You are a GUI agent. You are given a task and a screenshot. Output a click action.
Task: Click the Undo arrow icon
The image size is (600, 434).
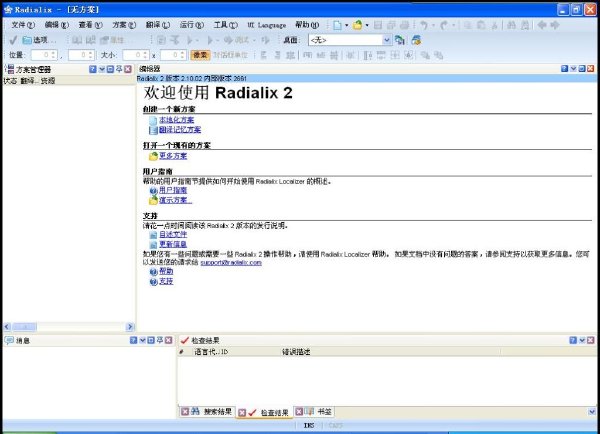tap(424, 25)
